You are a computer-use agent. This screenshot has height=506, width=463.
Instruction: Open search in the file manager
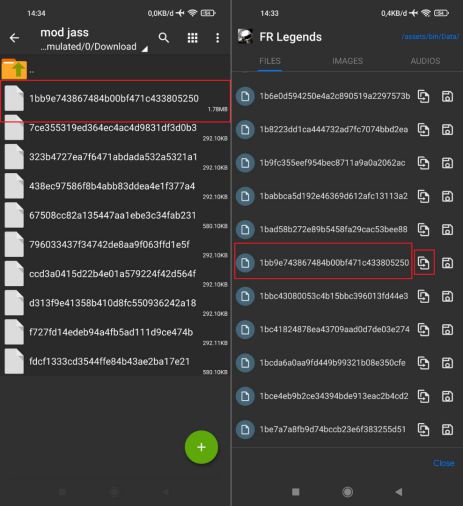point(163,38)
